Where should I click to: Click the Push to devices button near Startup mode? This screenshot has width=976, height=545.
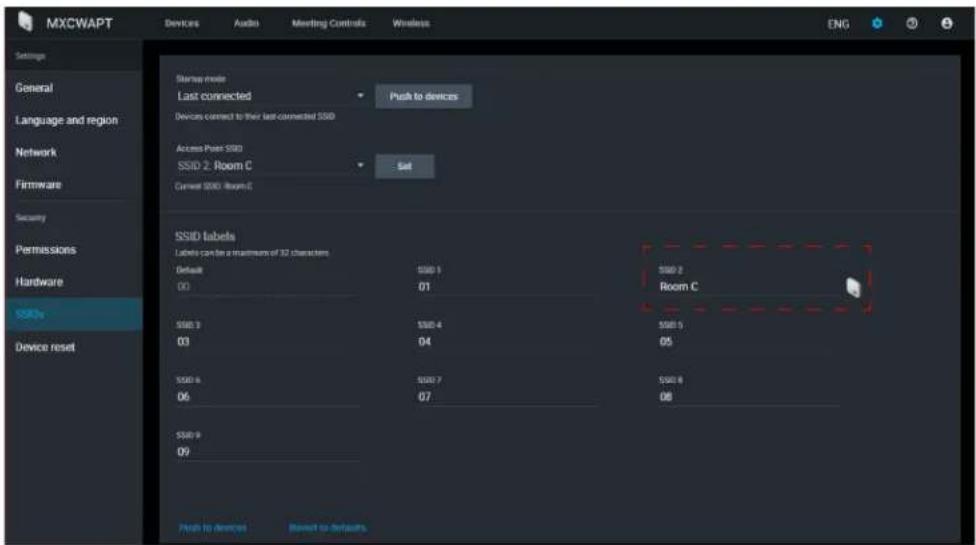[x=423, y=96]
